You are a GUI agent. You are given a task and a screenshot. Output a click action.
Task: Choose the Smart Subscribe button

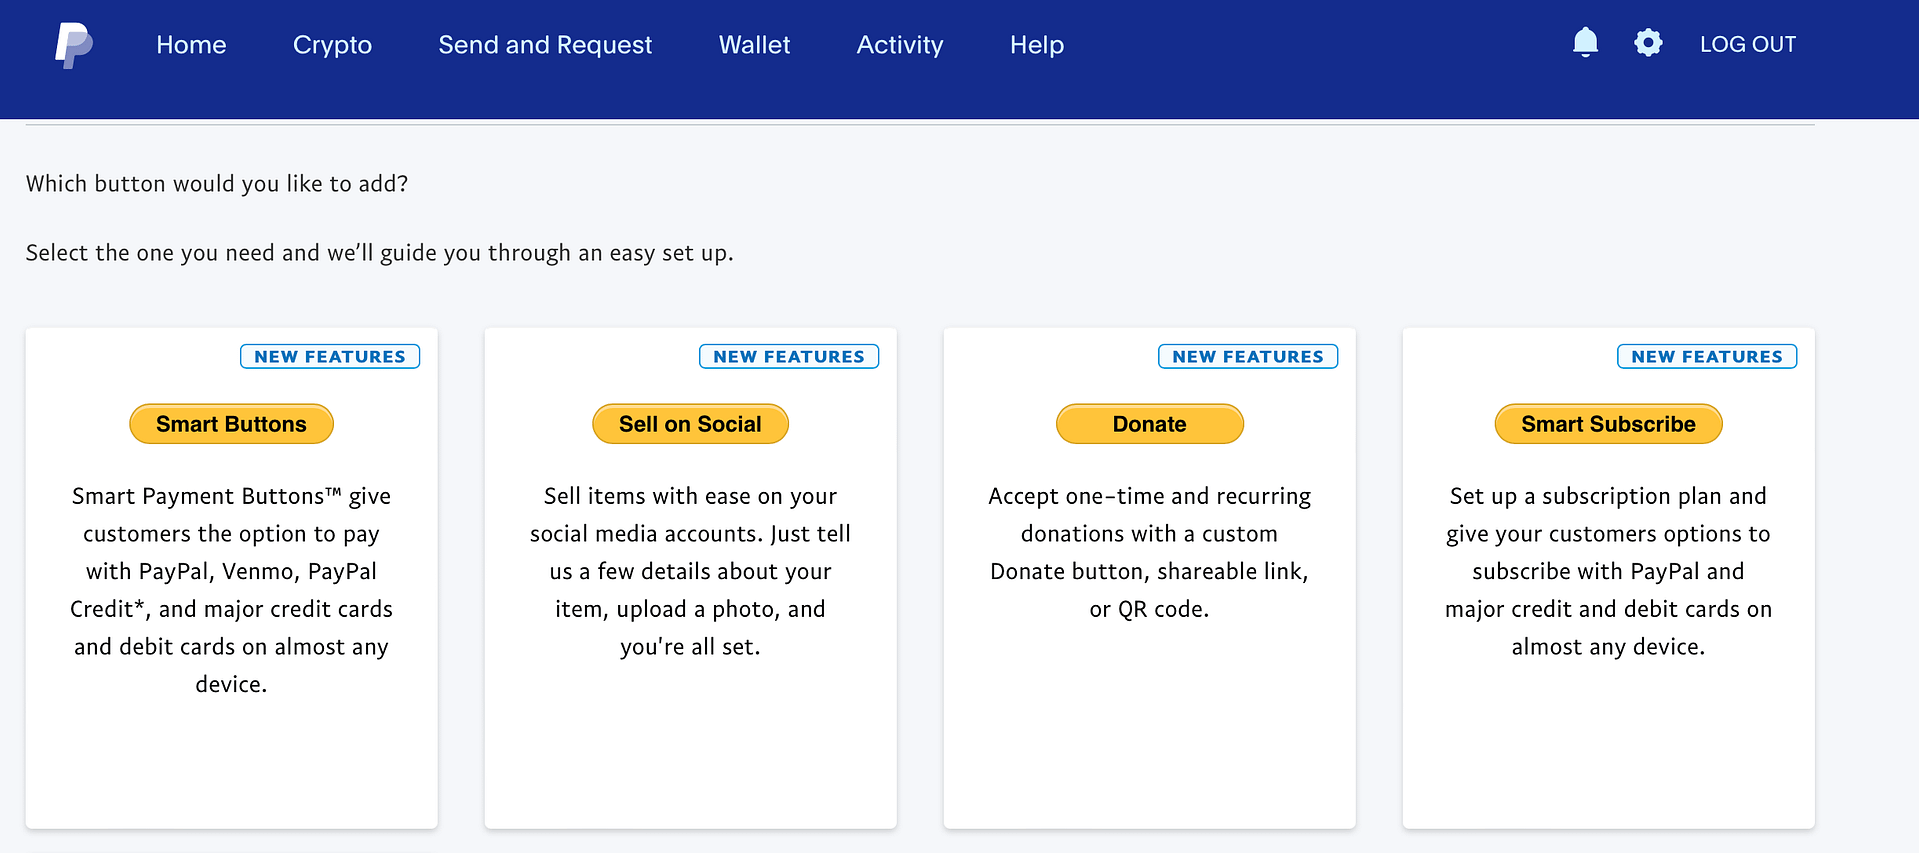pos(1608,424)
